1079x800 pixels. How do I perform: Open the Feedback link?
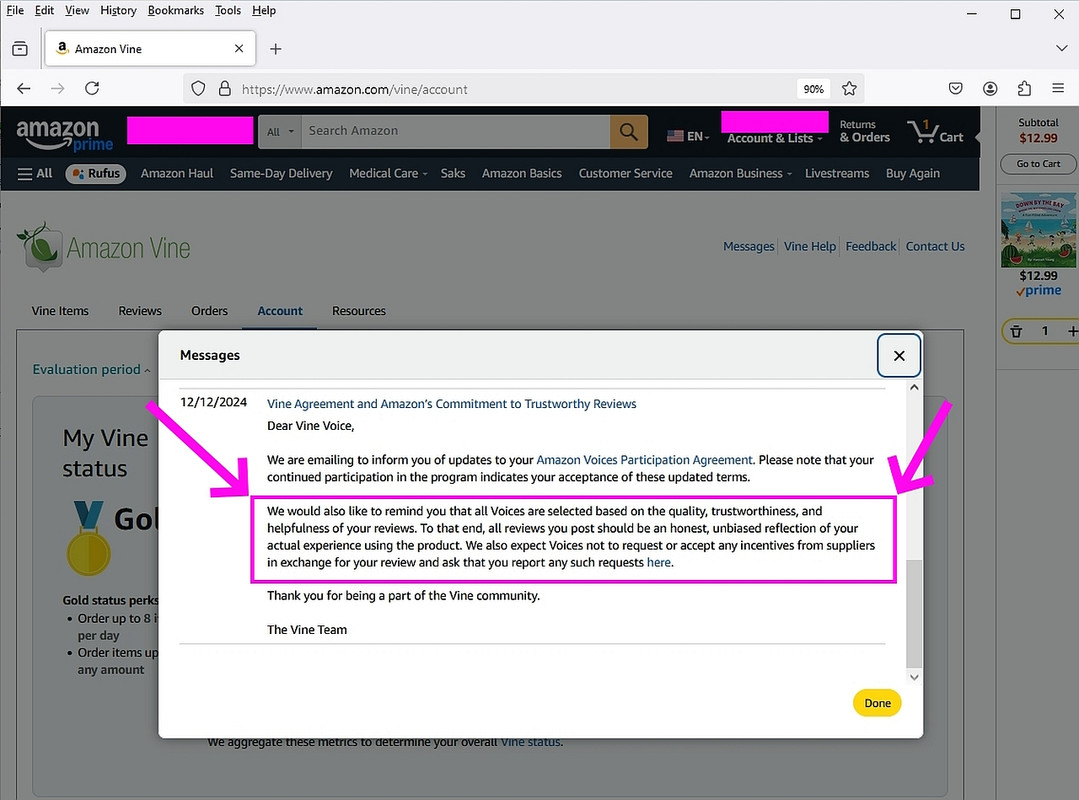click(870, 246)
